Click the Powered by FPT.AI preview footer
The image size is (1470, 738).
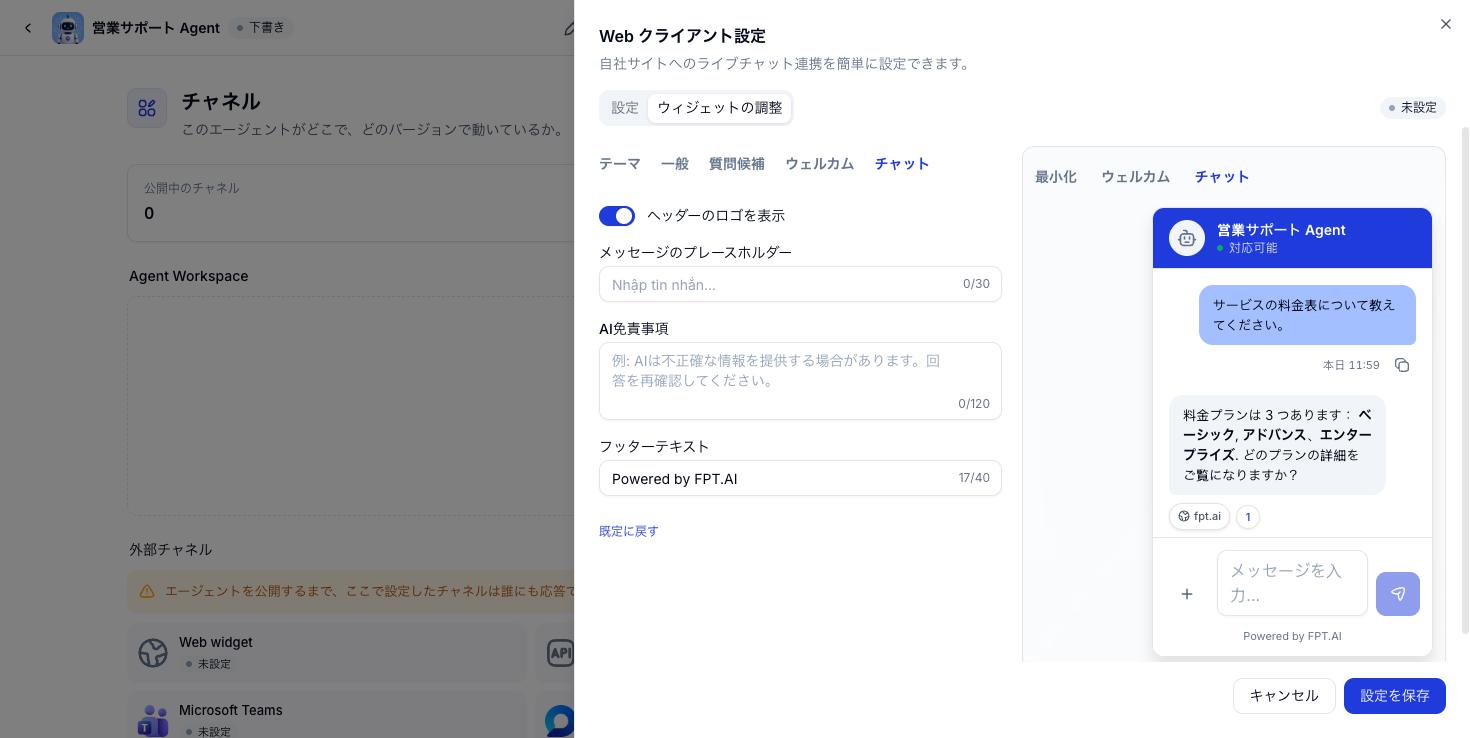pos(1292,636)
